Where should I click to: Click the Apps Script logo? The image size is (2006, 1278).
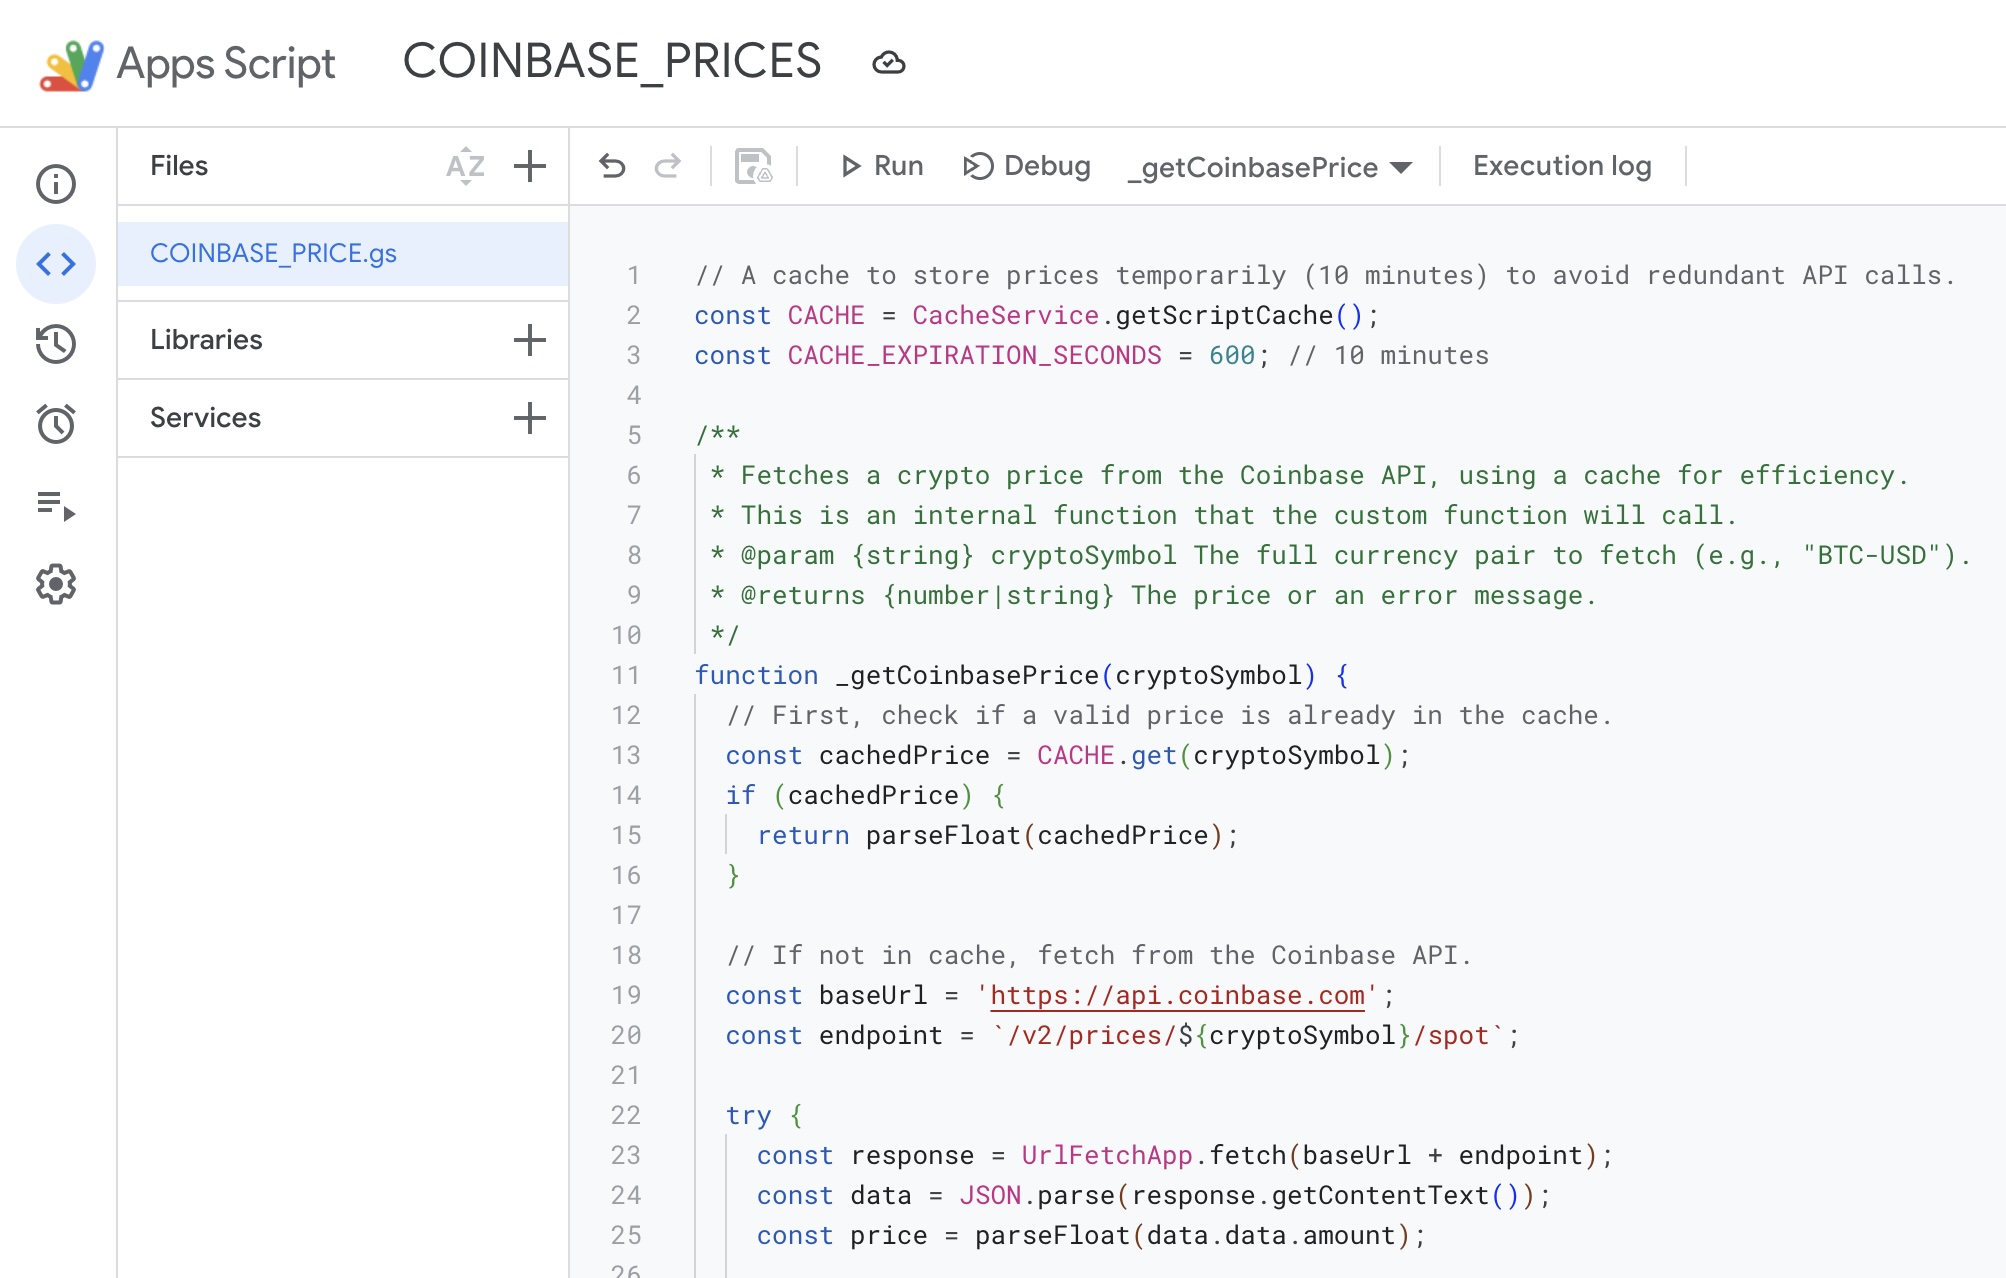(x=71, y=65)
